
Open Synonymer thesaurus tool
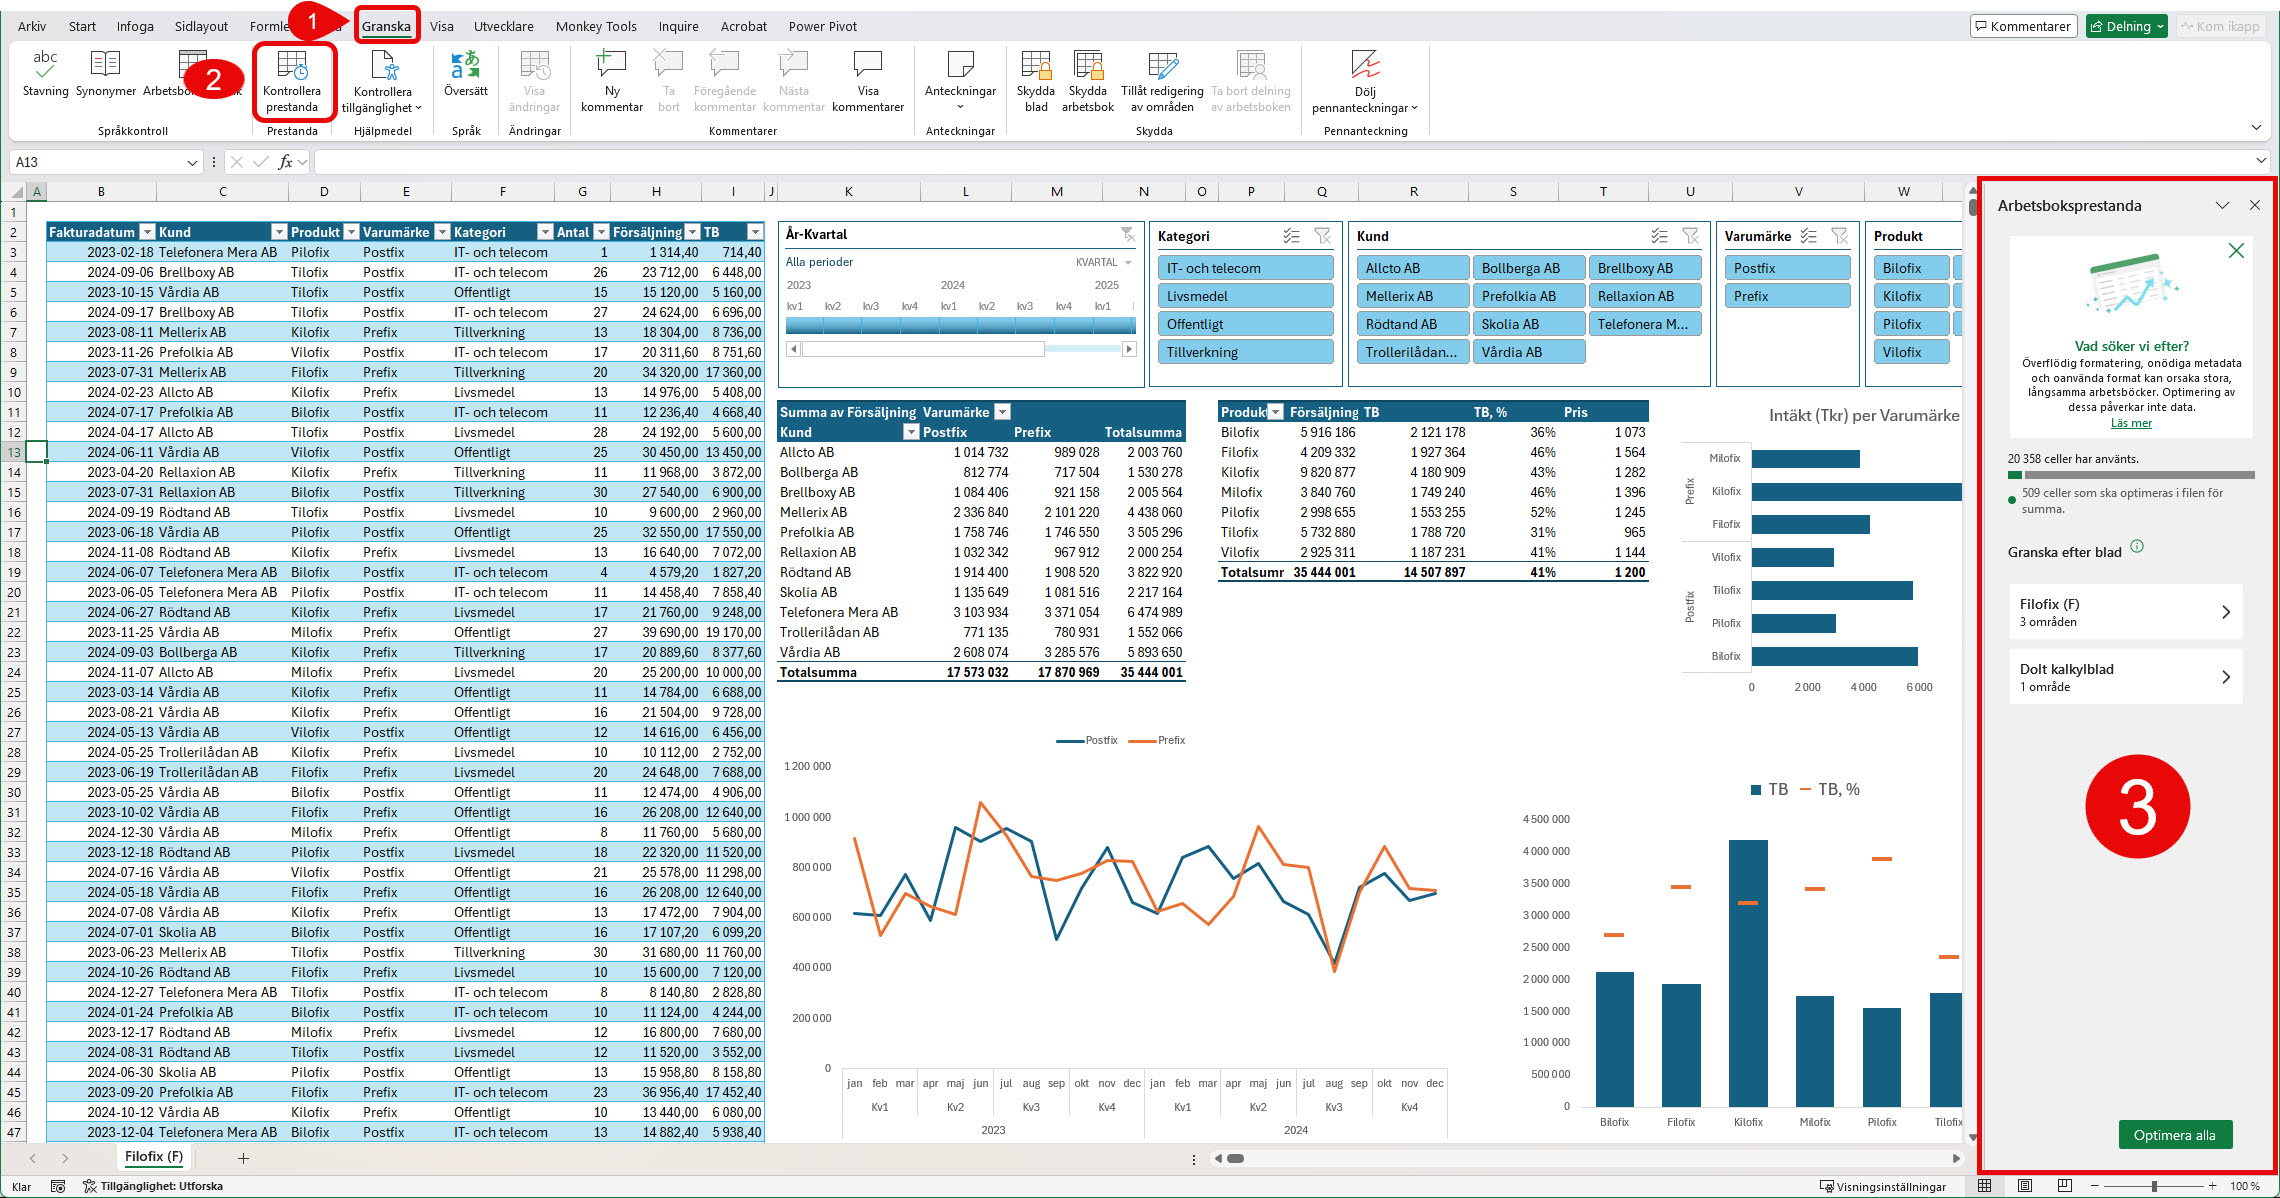pyautogui.click(x=105, y=80)
